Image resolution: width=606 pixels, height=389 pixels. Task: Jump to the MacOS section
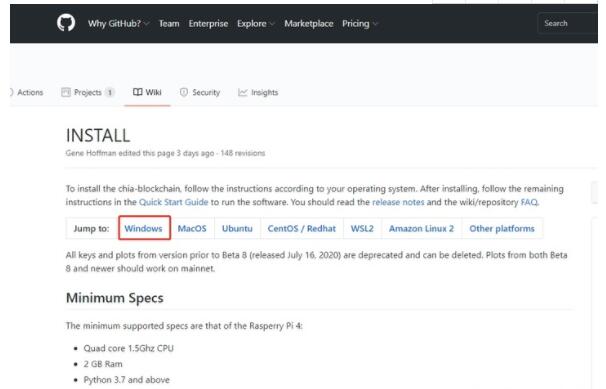(192, 228)
